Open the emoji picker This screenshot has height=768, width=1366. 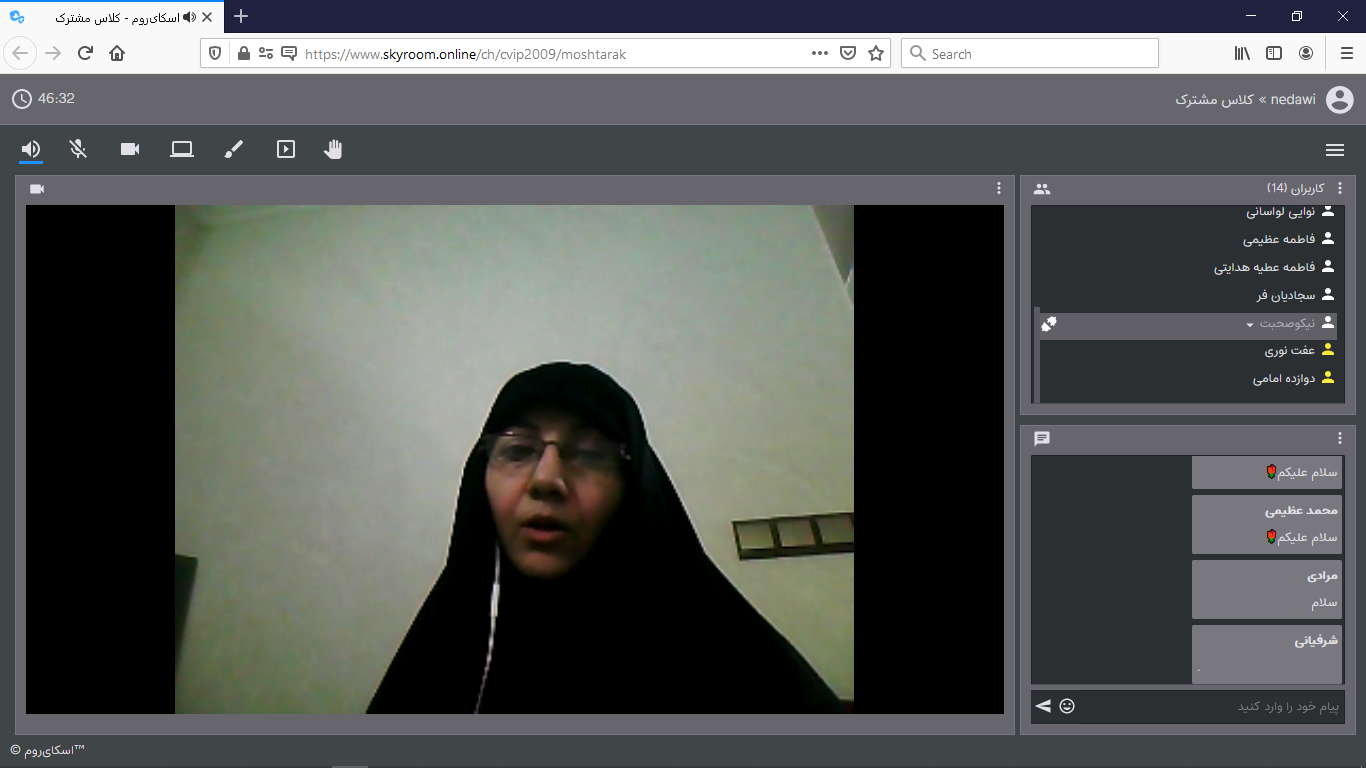pyautogui.click(x=1067, y=706)
